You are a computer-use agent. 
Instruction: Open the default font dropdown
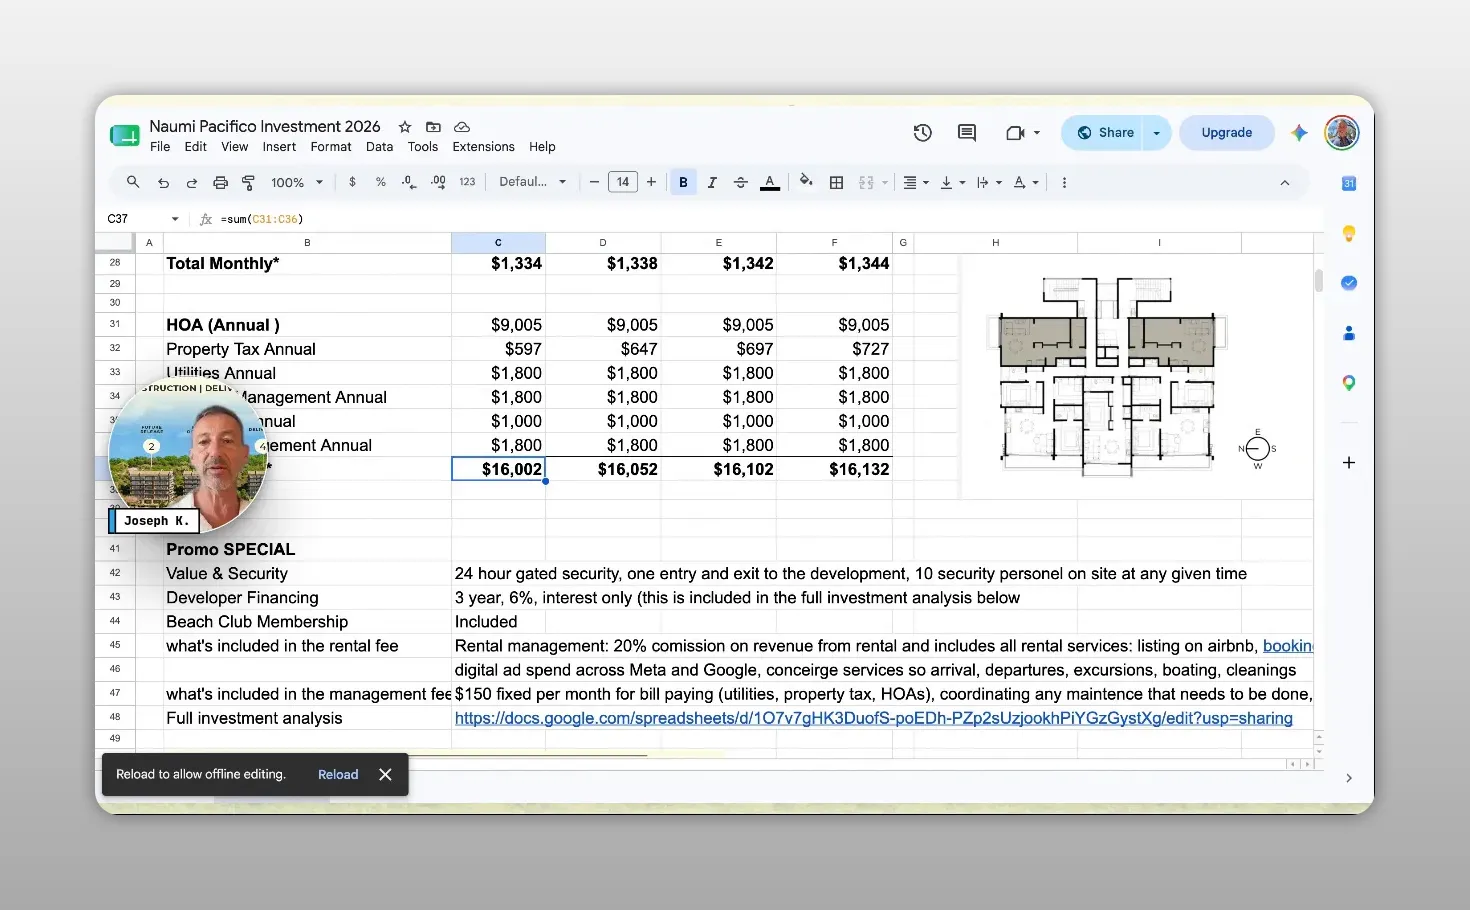tap(533, 182)
